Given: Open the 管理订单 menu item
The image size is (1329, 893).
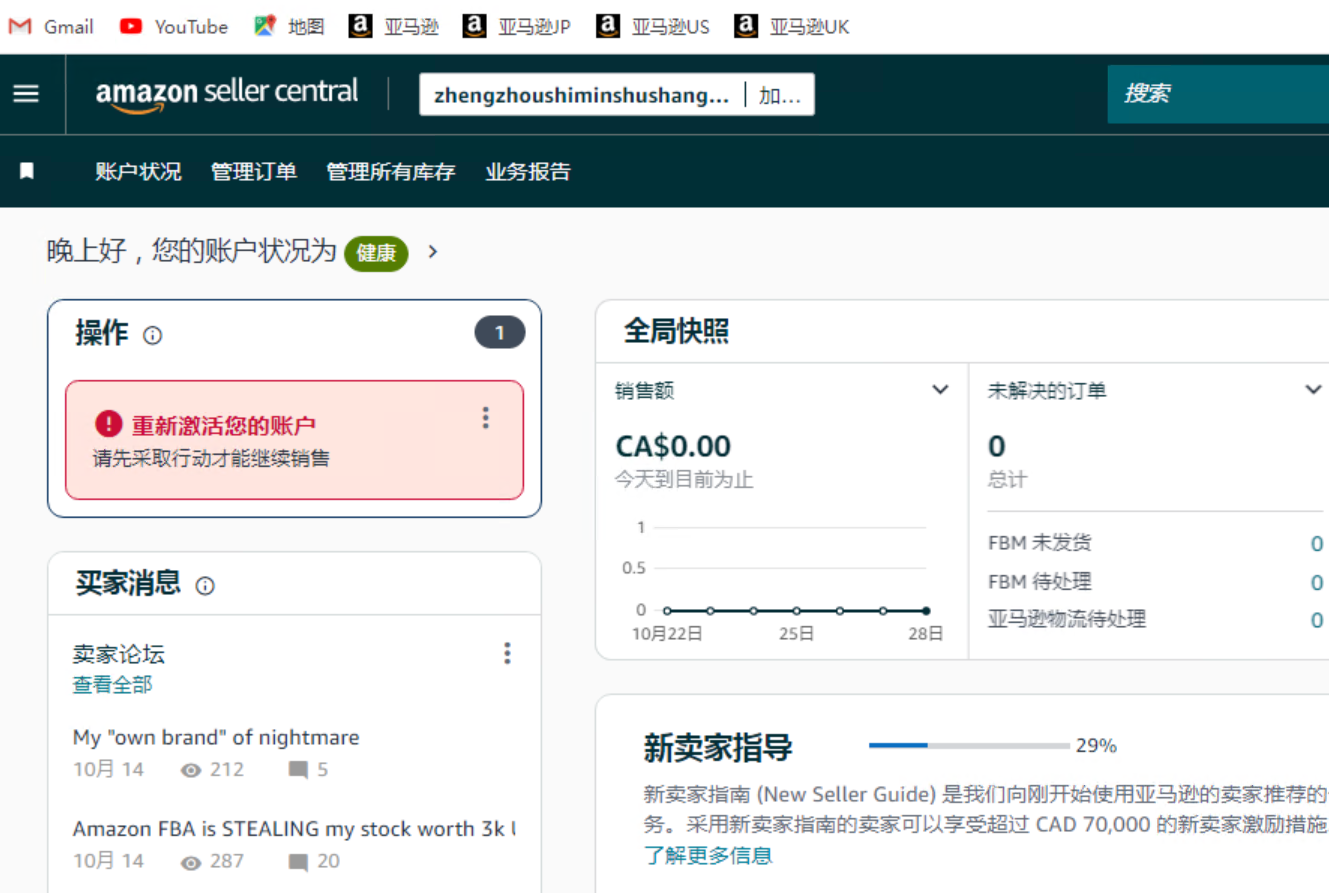Looking at the screenshot, I should tap(254, 172).
